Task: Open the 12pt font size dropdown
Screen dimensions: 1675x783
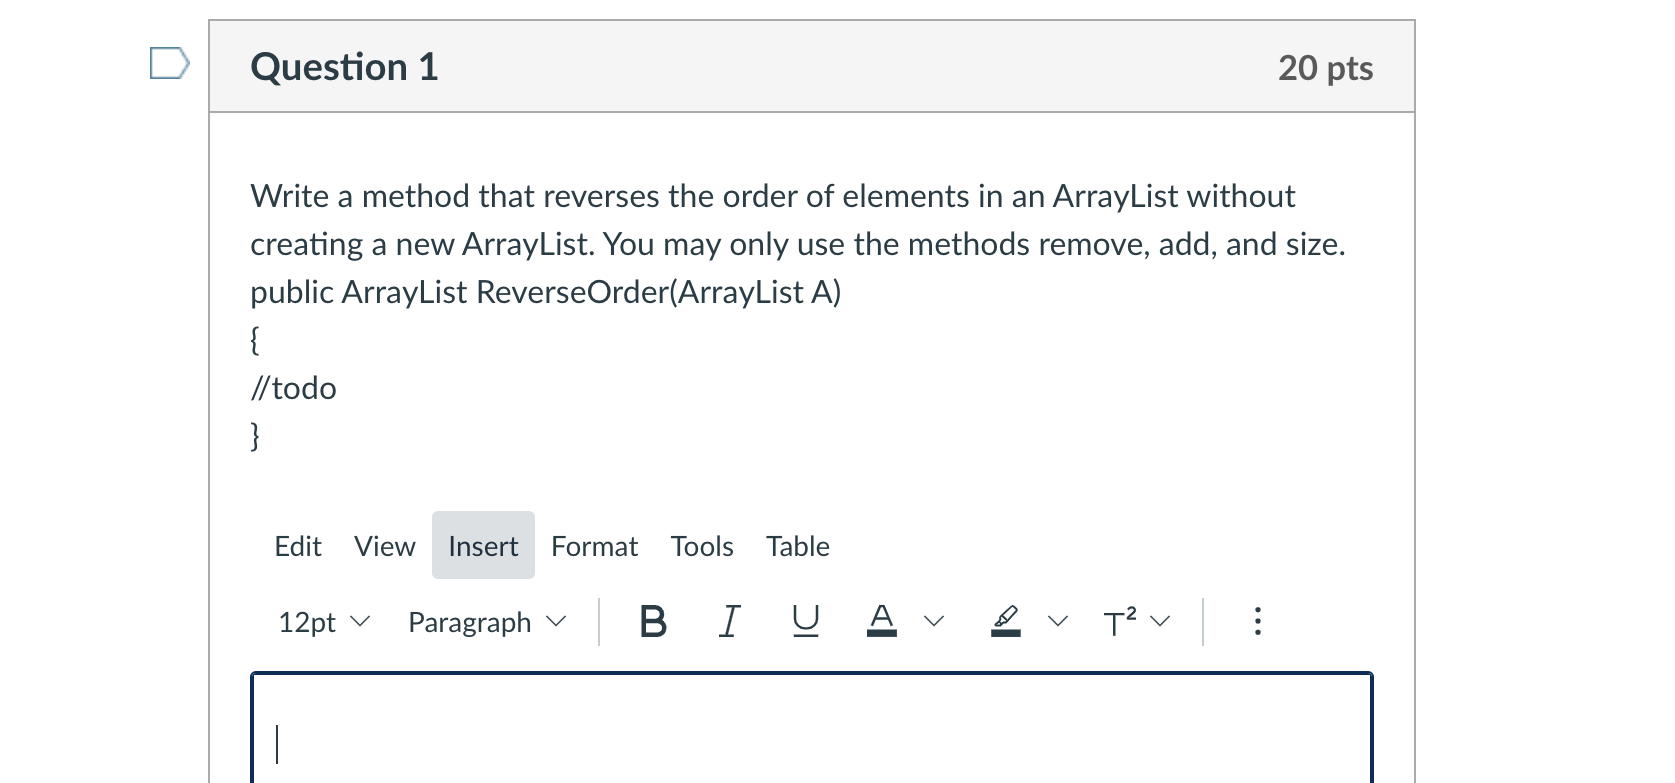Action: [324, 622]
